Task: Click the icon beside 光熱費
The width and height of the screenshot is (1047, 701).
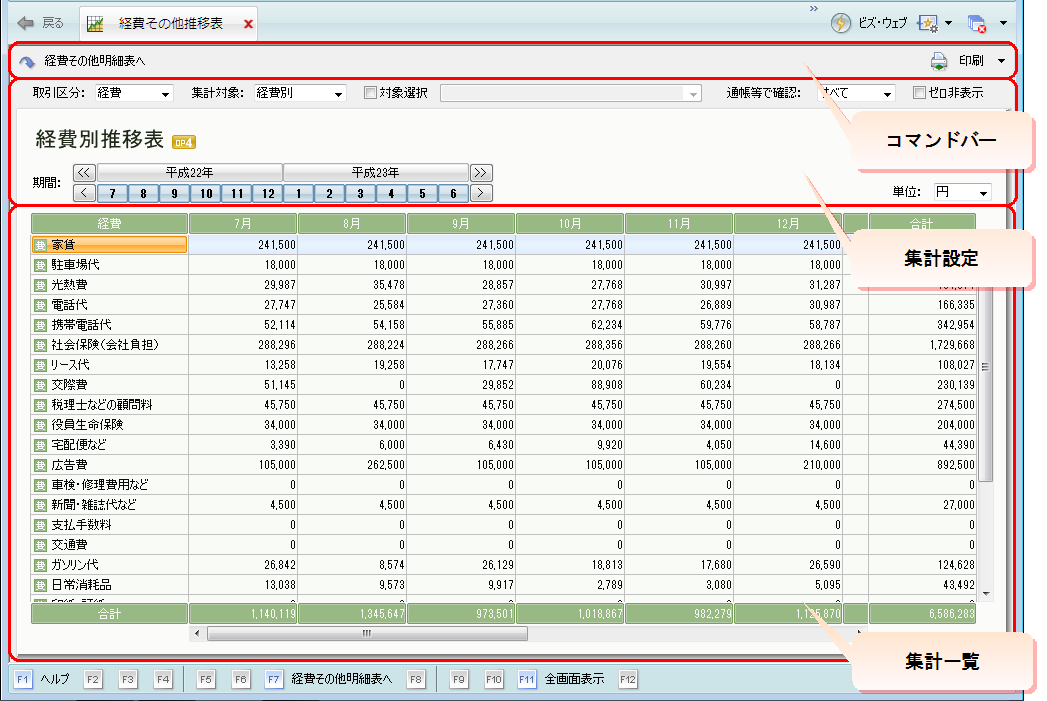Action: [41, 285]
